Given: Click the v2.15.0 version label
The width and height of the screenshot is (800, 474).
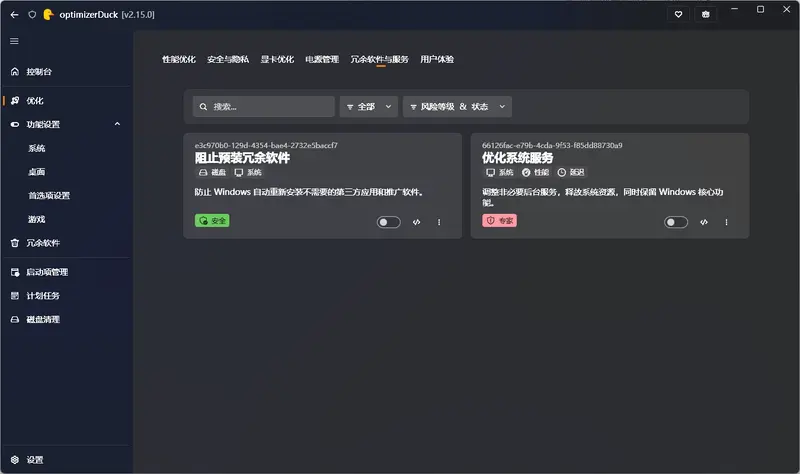Looking at the screenshot, I should (x=138, y=15).
